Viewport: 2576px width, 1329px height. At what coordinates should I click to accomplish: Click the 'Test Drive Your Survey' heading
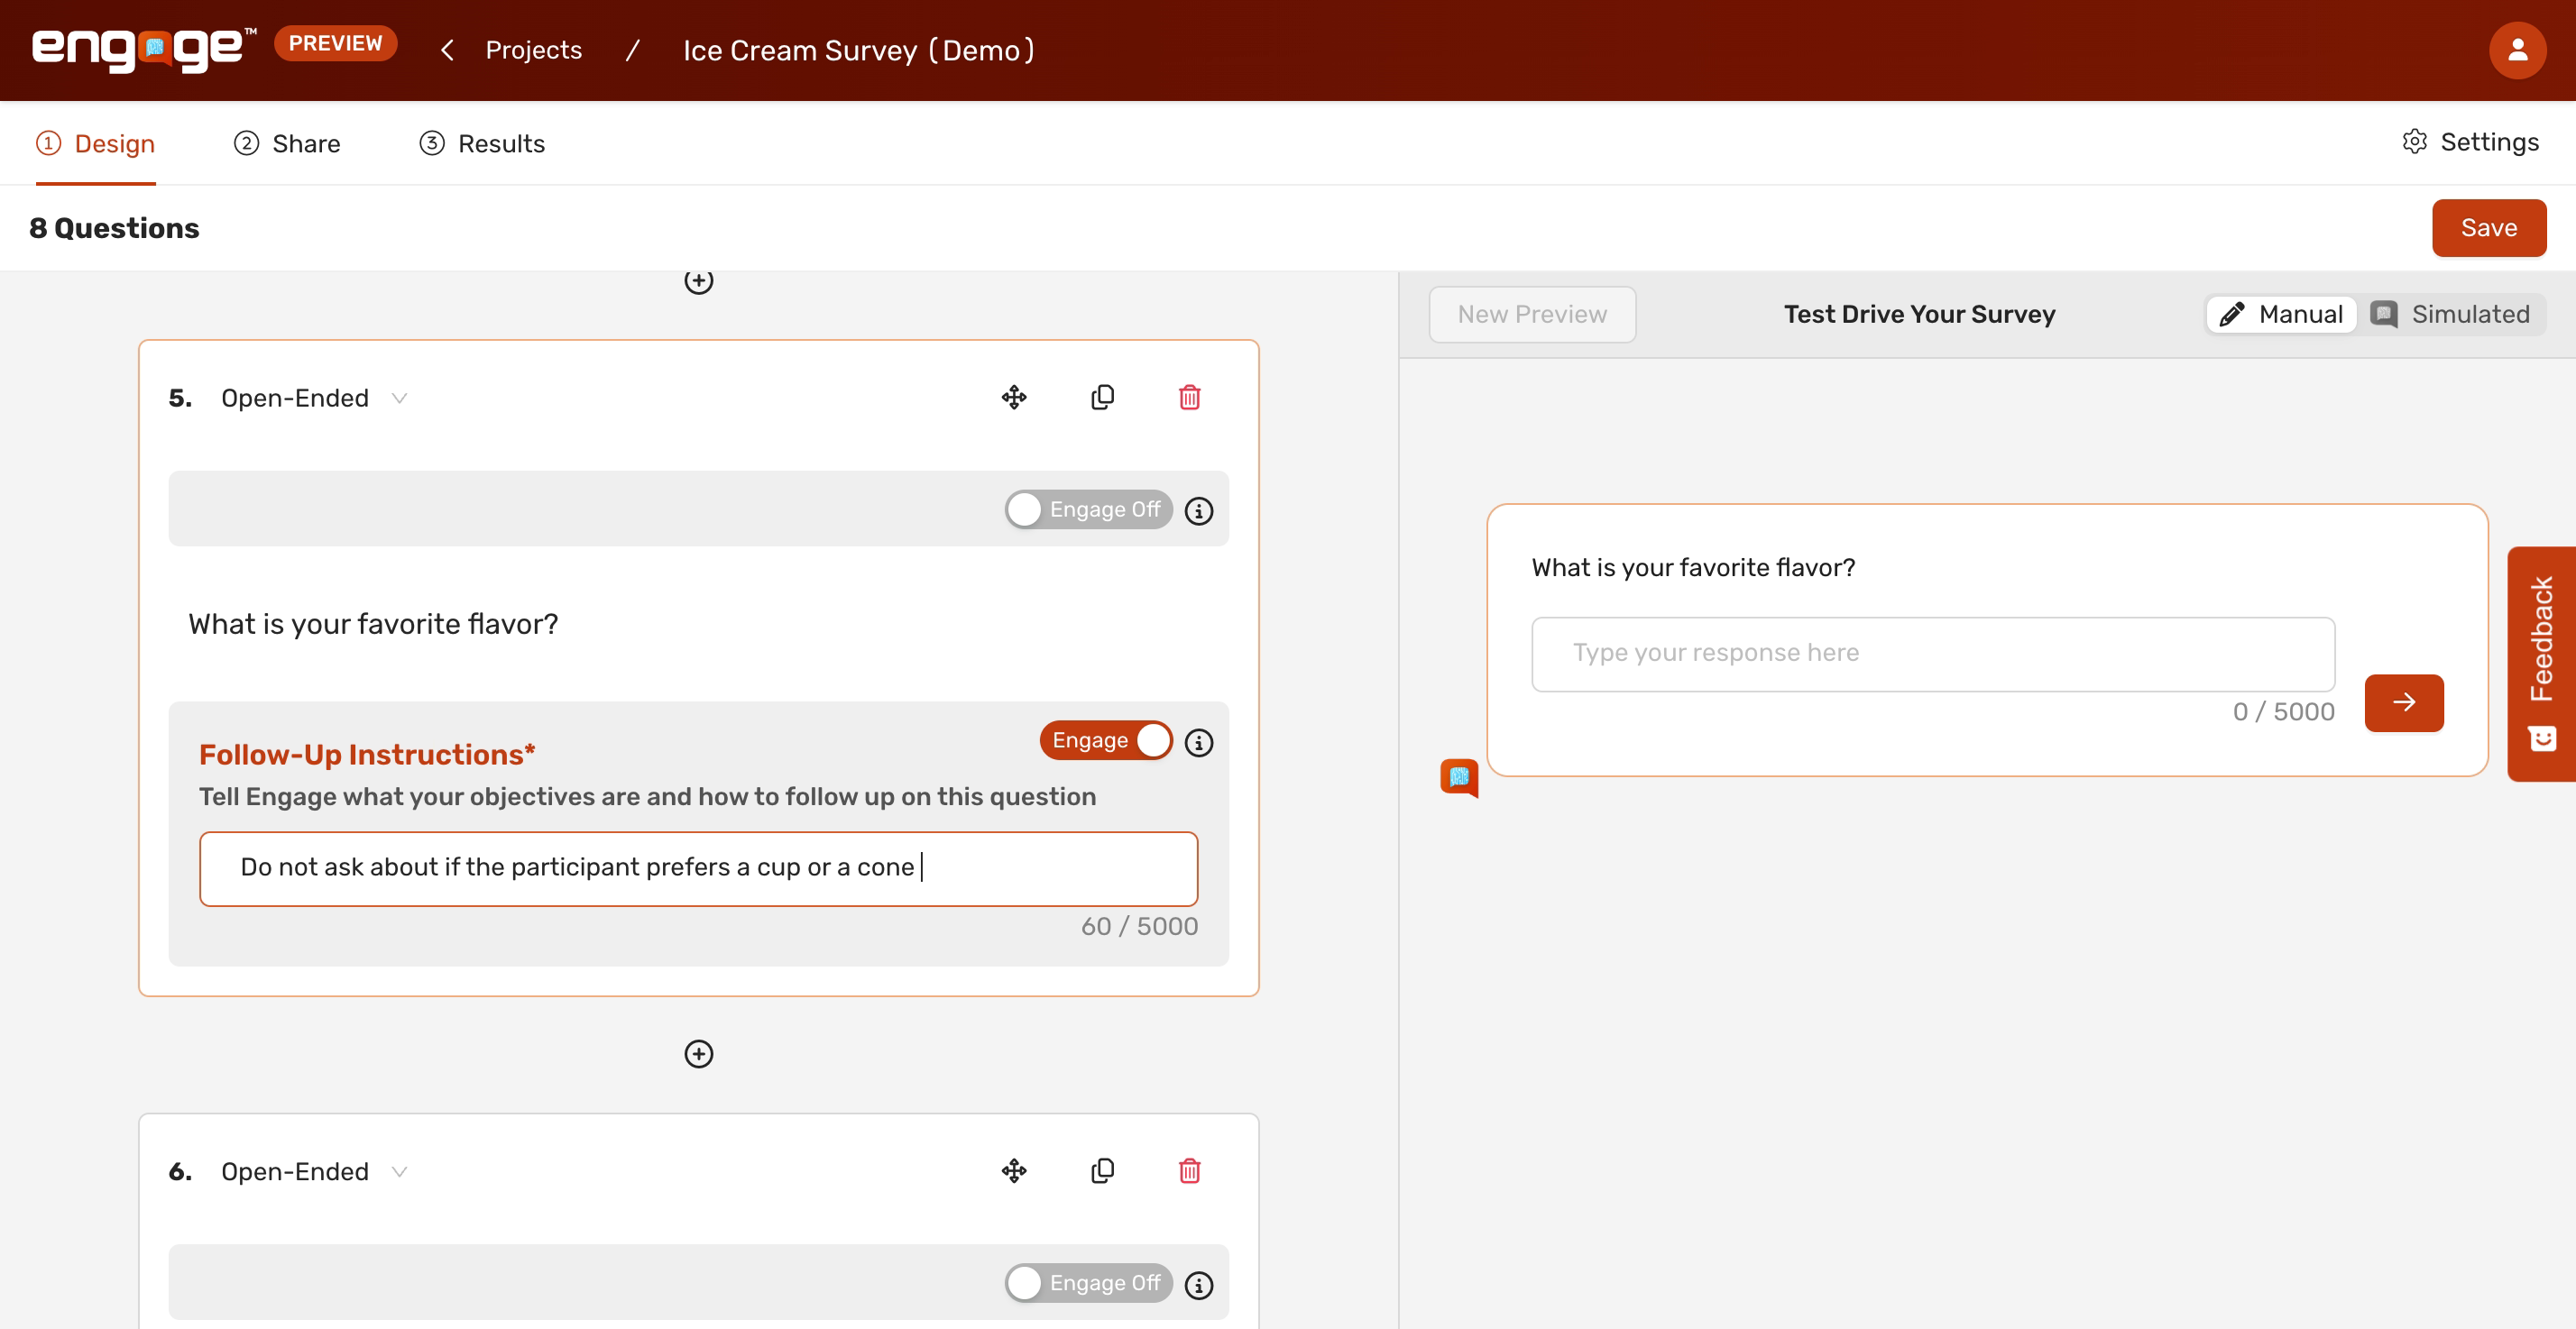(1919, 314)
